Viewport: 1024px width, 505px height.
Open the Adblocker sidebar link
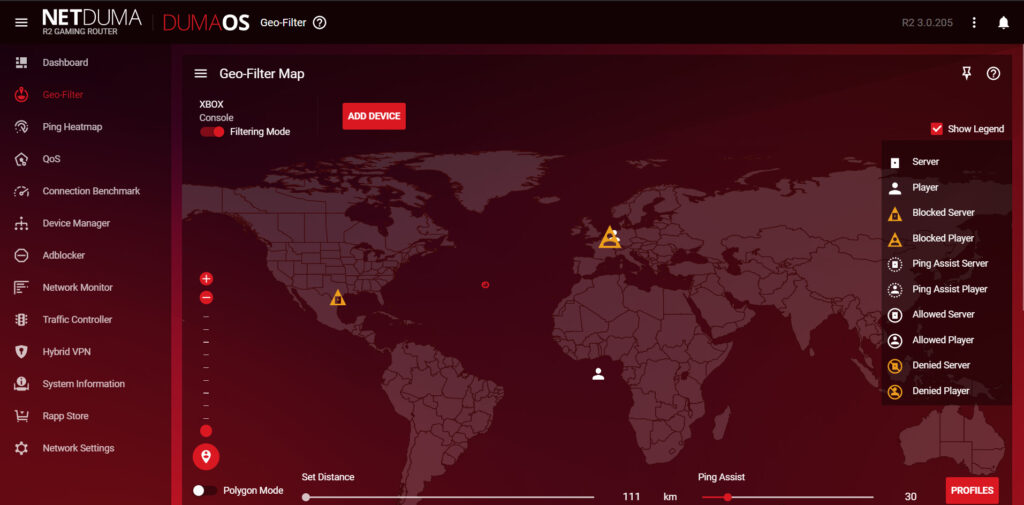click(64, 255)
